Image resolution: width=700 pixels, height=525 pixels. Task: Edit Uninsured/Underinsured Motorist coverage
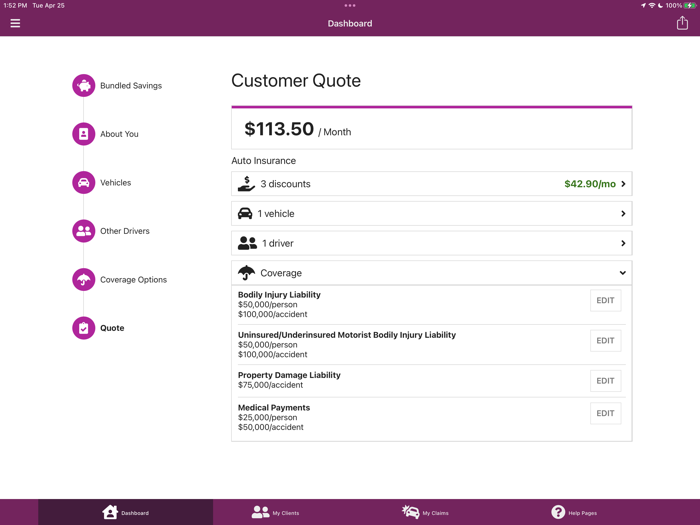click(x=605, y=341)
